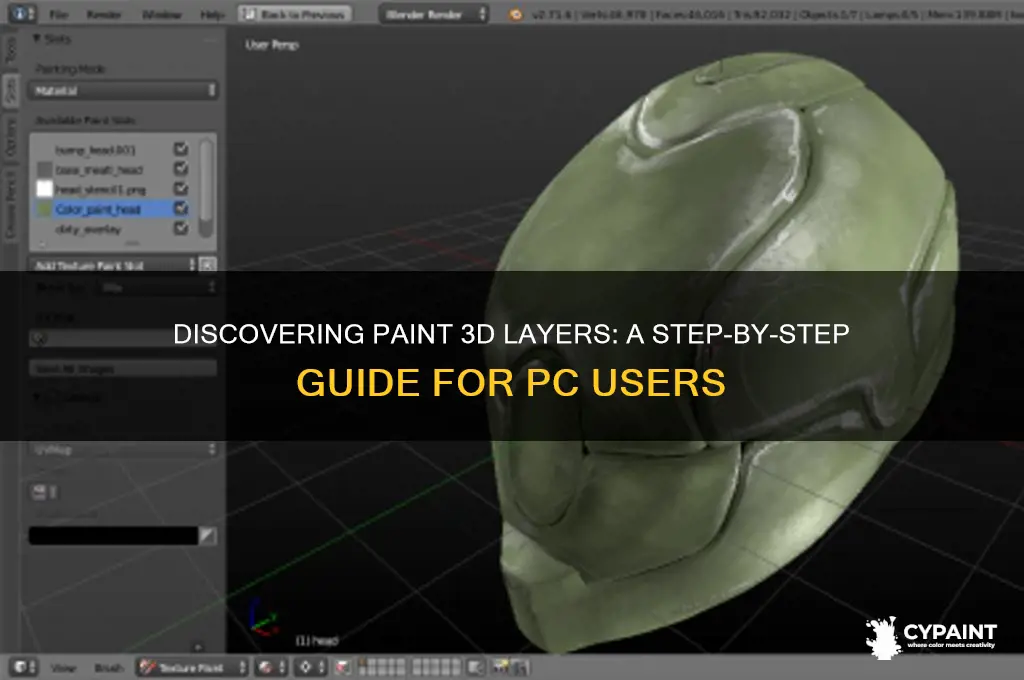Click the green Color_paint_head thumbnail
1024x680 pixels.
click(44, 209)
